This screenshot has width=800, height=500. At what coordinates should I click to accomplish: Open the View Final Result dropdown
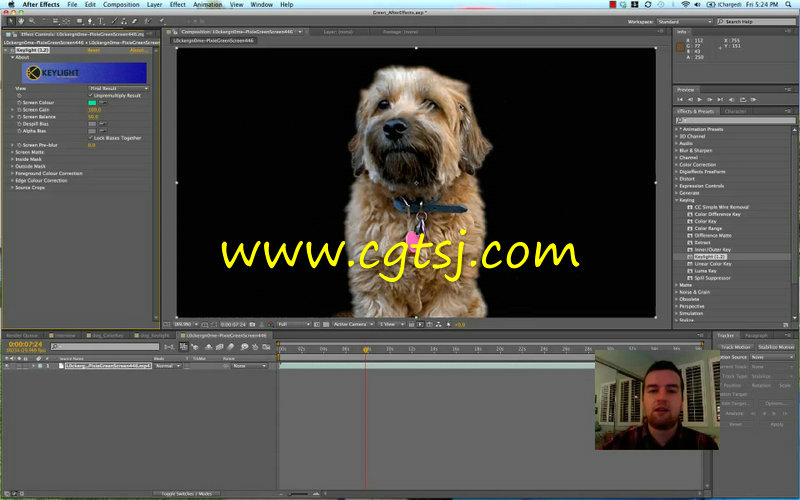tap(118, 88)
